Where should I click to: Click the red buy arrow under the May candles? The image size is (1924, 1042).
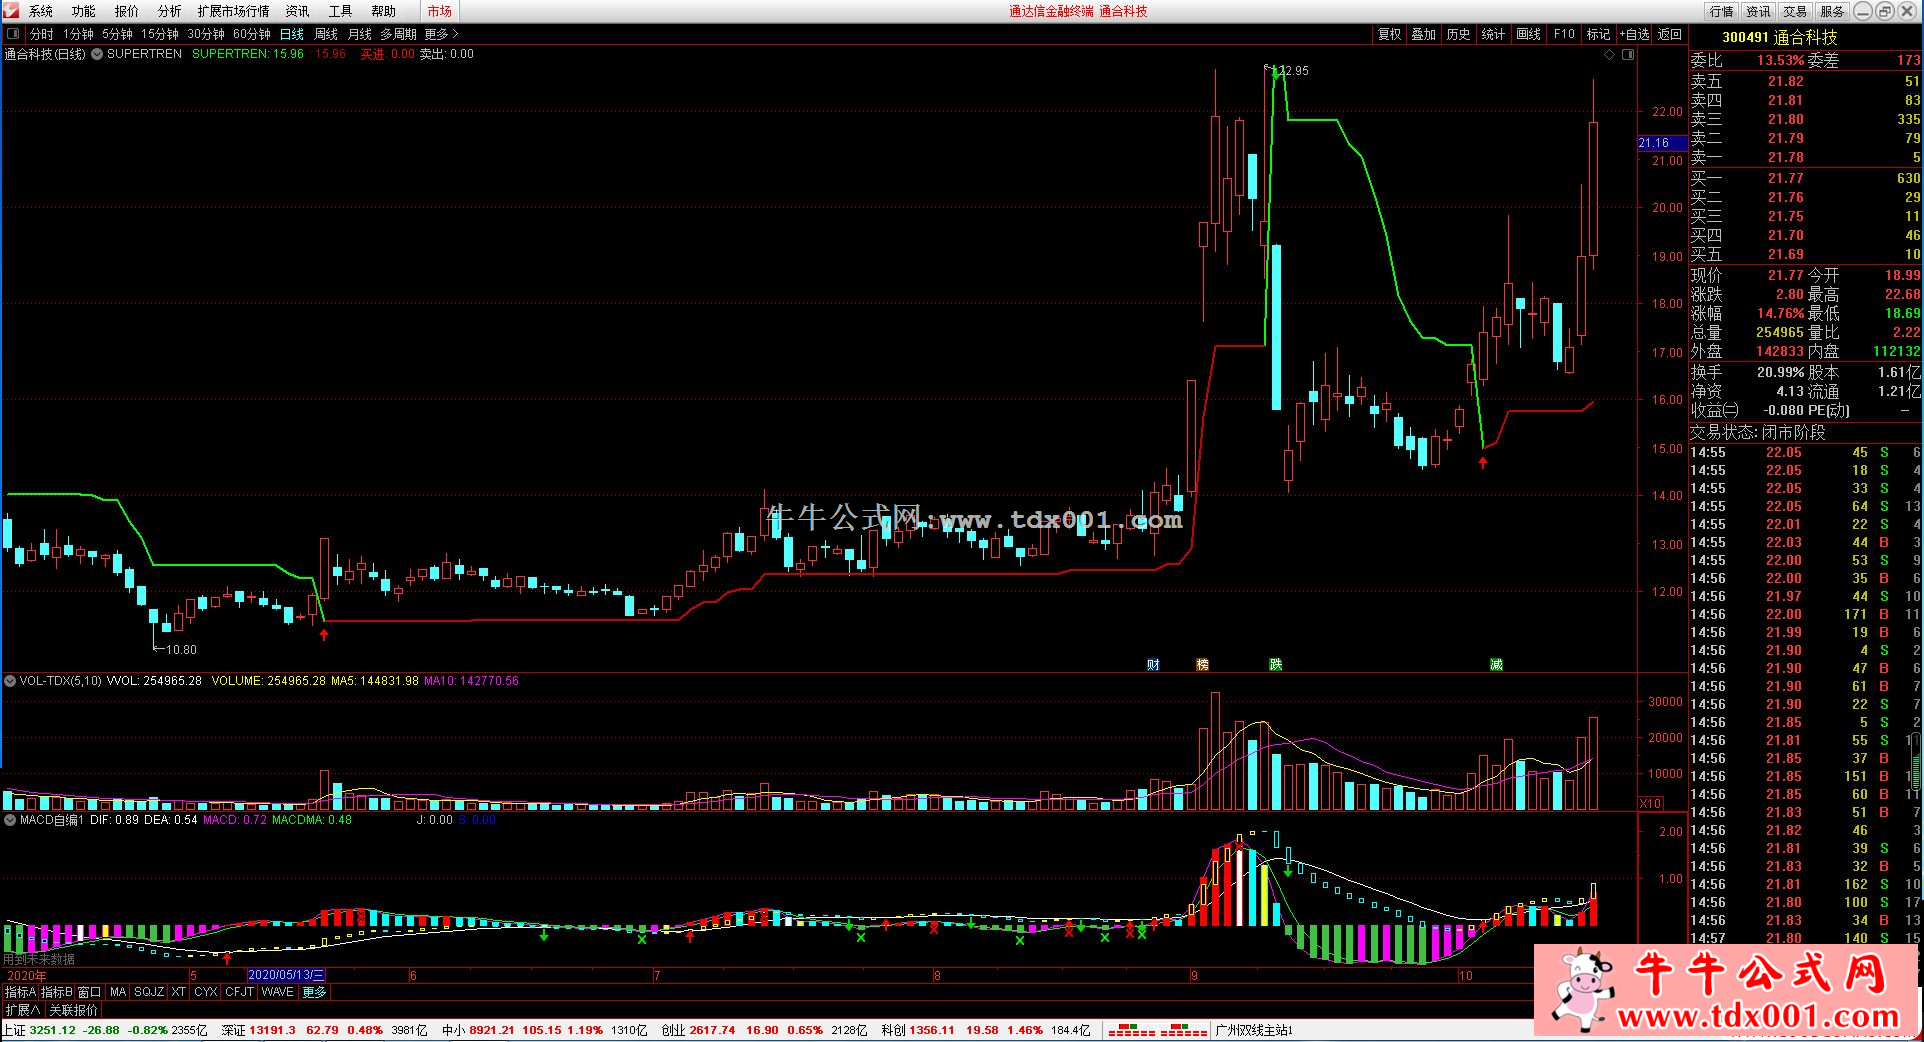[323, 633]
